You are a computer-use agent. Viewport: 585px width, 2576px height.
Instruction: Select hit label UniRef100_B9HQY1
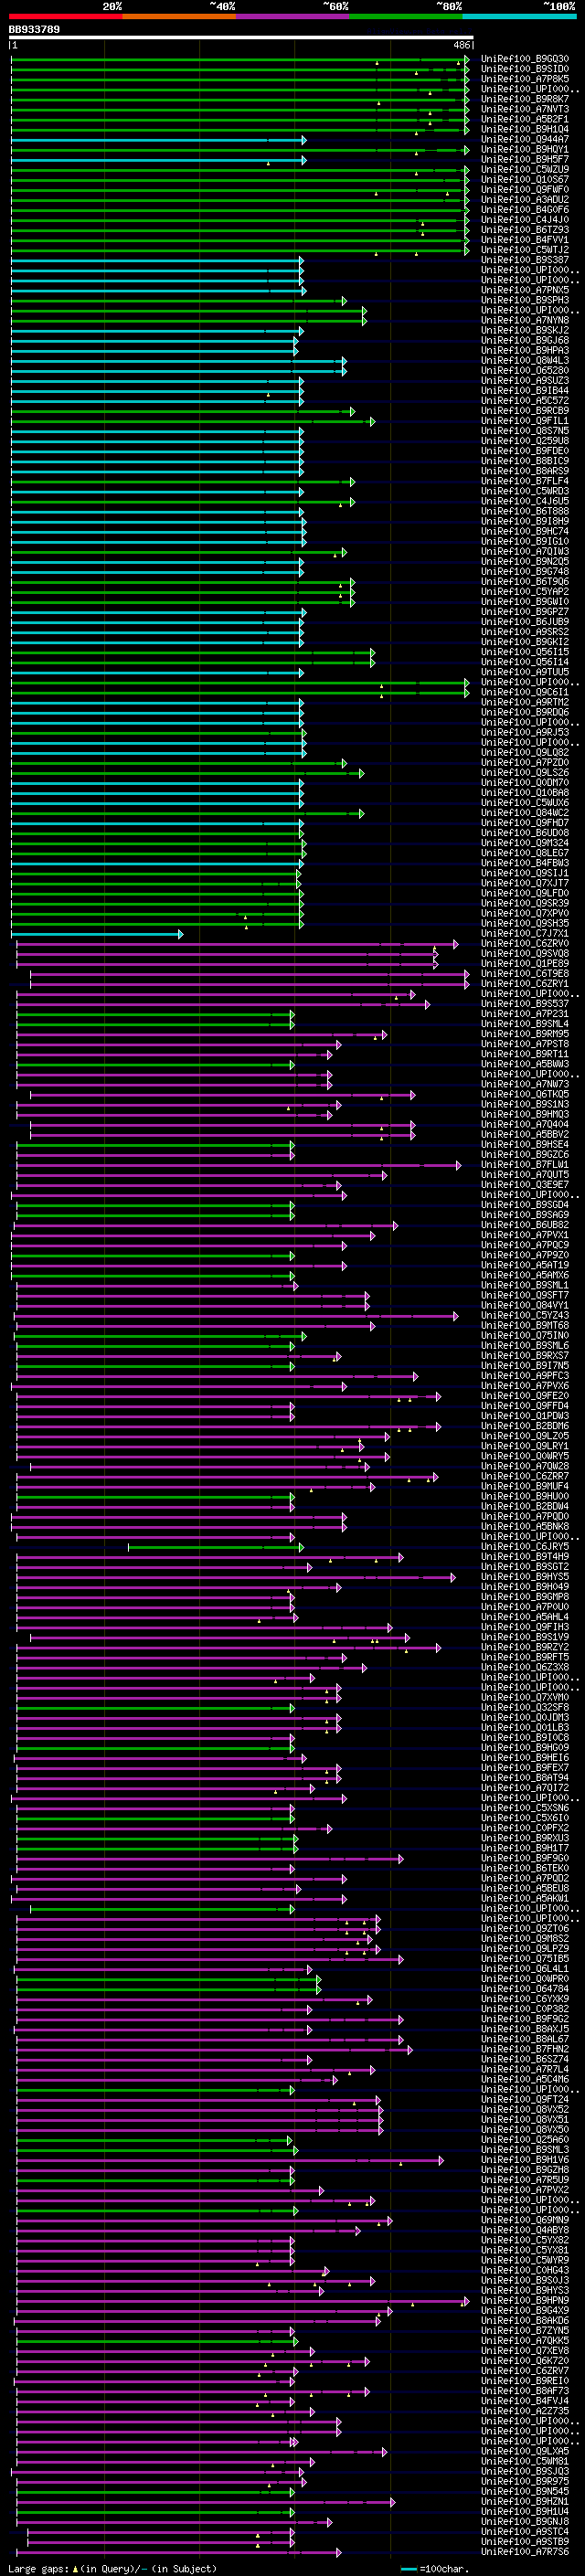pyautogui.click(x=525, y=149)
